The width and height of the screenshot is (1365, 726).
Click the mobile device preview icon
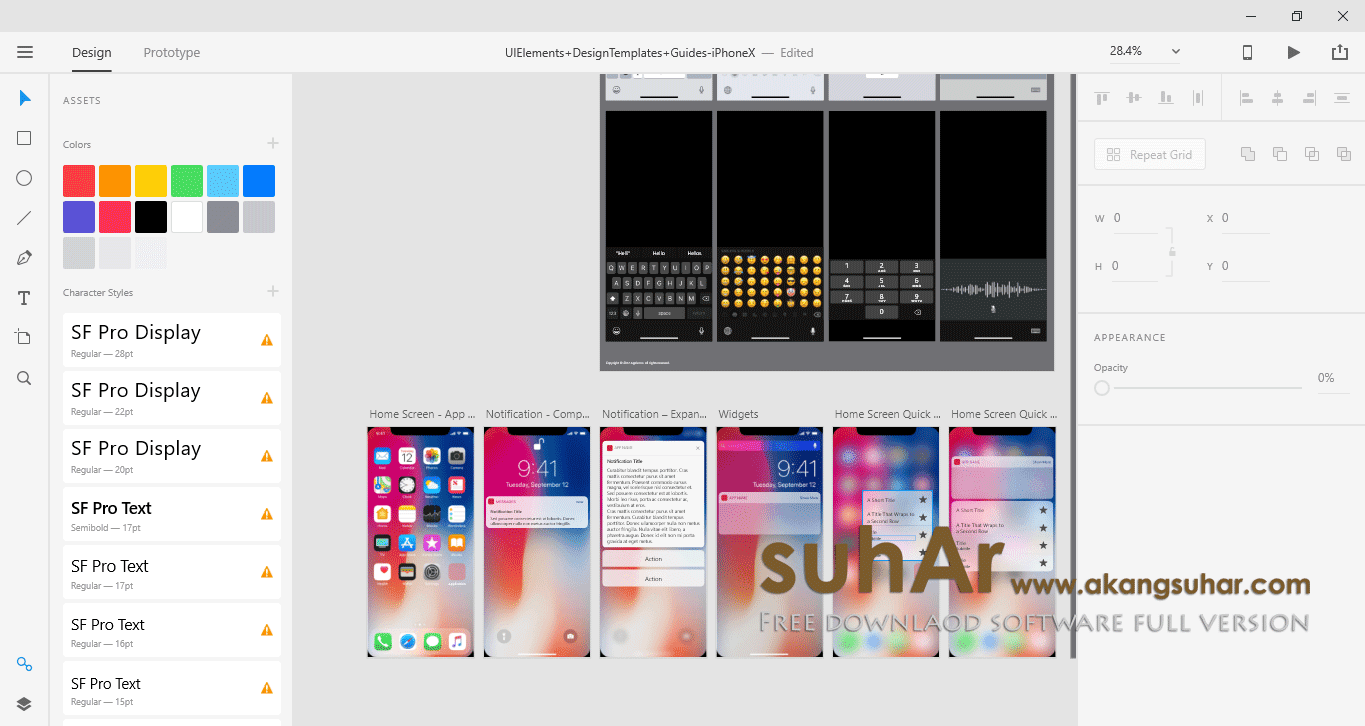(x=1247, y=52)
